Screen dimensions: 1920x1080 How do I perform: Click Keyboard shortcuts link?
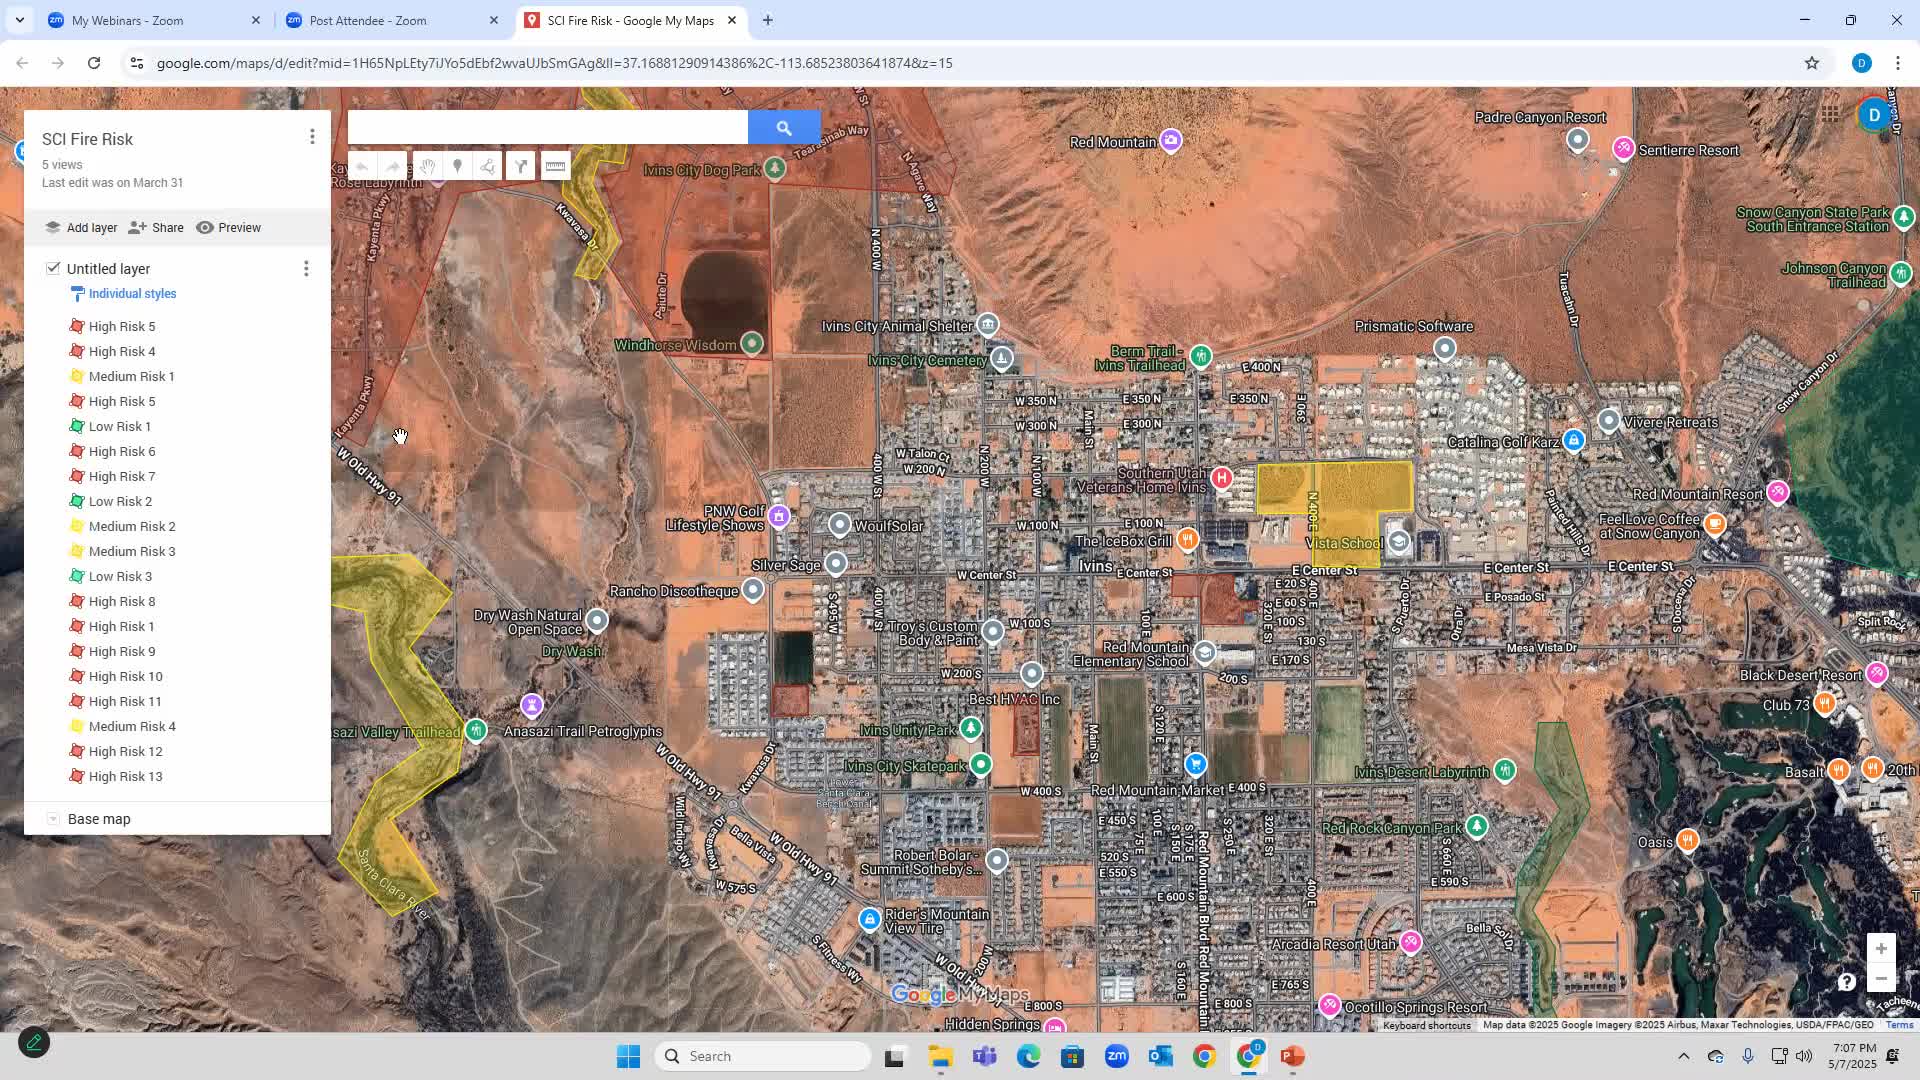[1427, 1025]
